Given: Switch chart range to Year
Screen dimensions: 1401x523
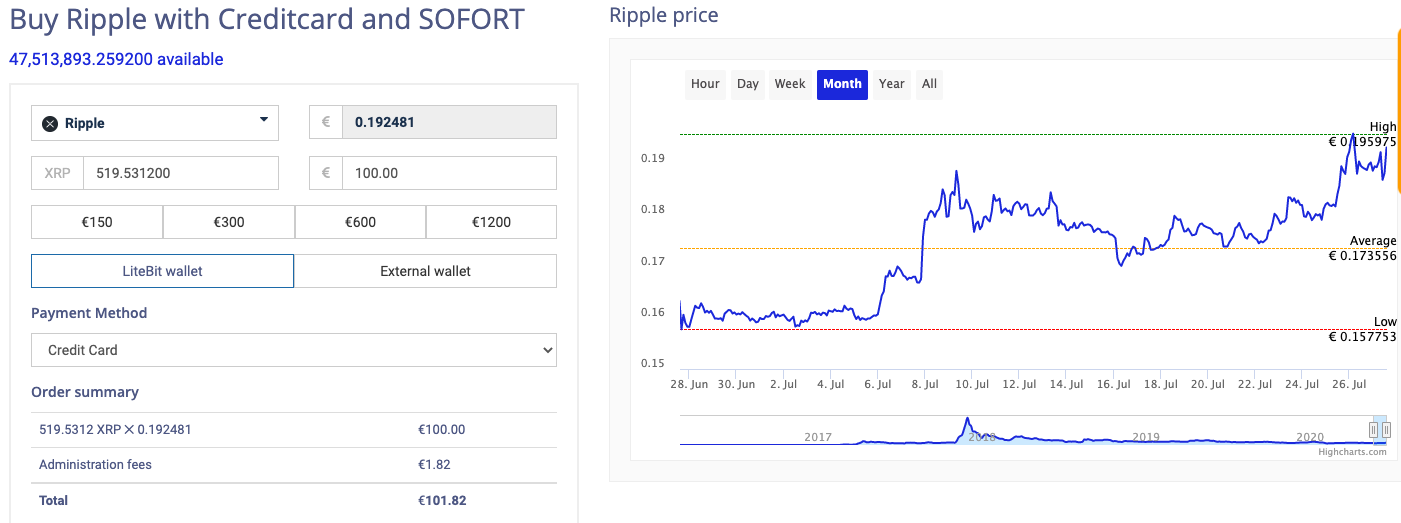Looking at the screenshot, I should pyautogui.click(x=892, y=84).
